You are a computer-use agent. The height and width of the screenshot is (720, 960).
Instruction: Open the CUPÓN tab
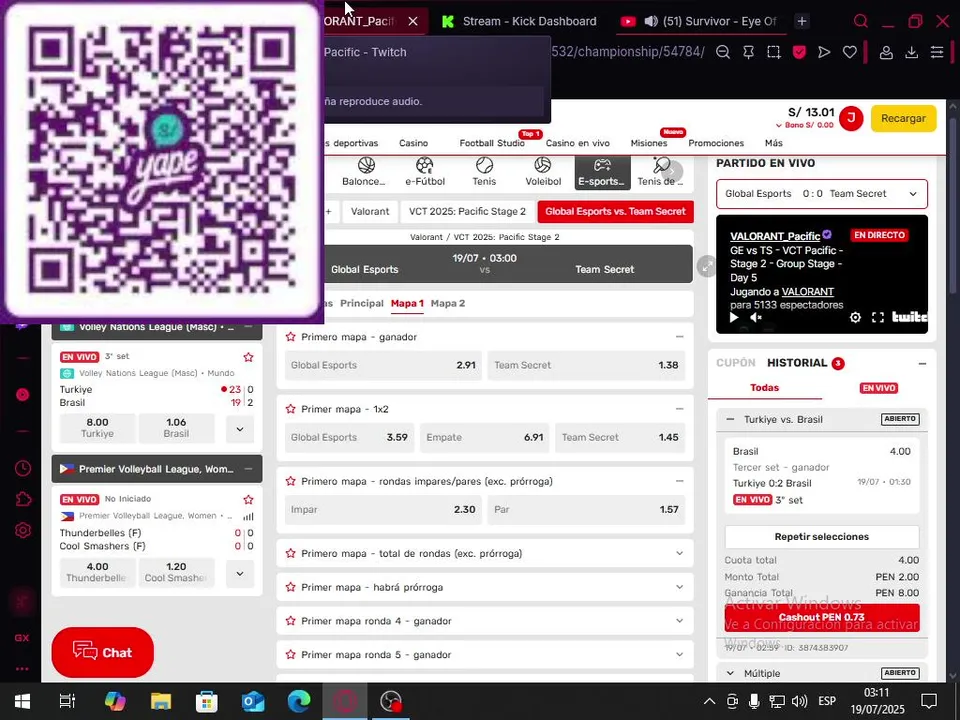(736, 363)
